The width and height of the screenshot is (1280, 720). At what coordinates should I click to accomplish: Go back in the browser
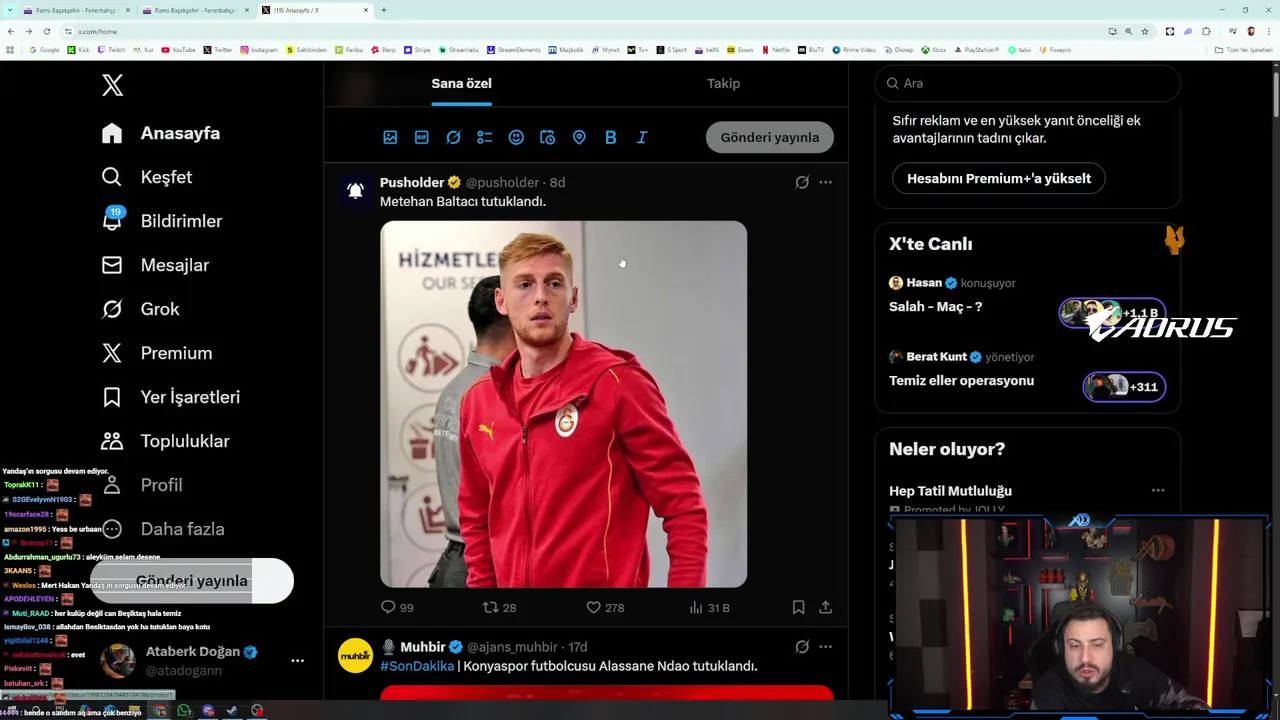[11, 31]
